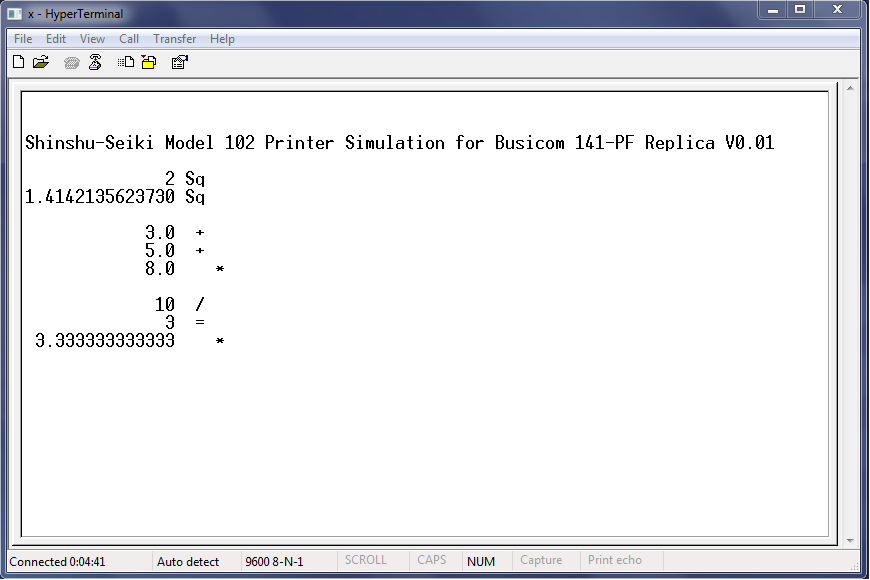
Task: Open the Call menu
Action: [129, 39]
